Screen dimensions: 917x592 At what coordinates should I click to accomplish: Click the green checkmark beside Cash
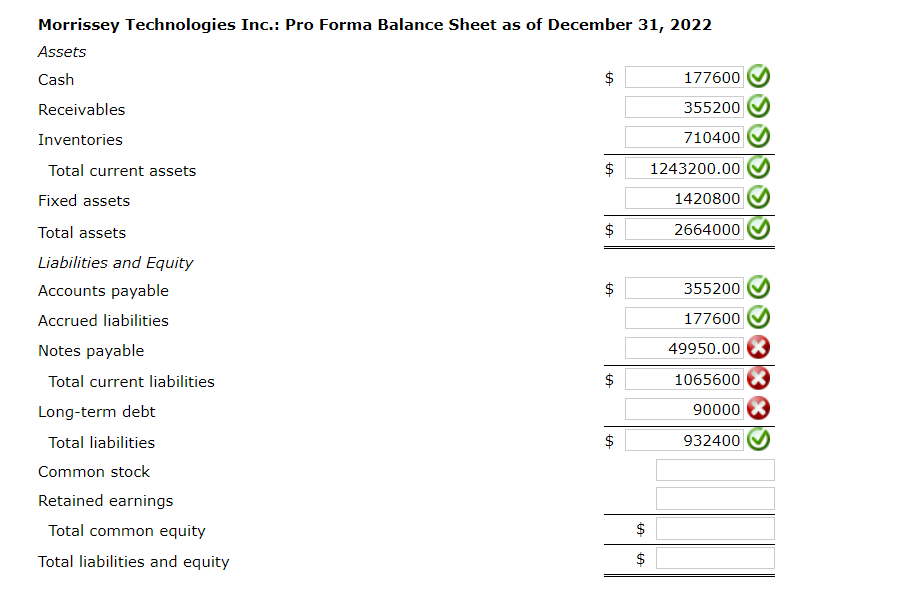[758, 76]
